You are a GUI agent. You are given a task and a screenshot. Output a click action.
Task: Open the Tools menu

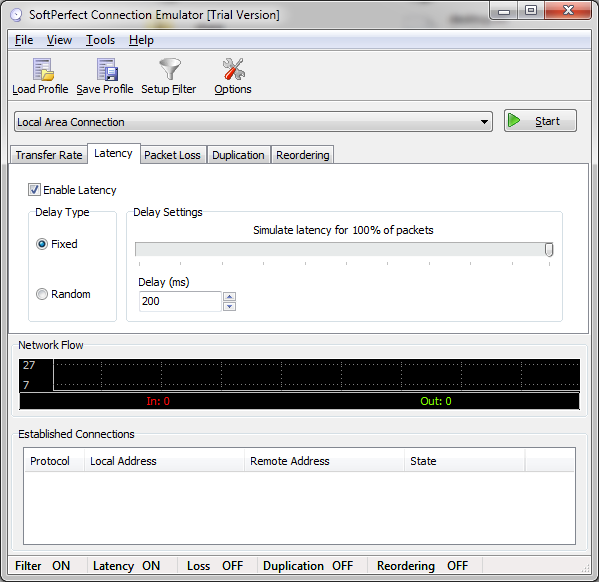[100, 40]
